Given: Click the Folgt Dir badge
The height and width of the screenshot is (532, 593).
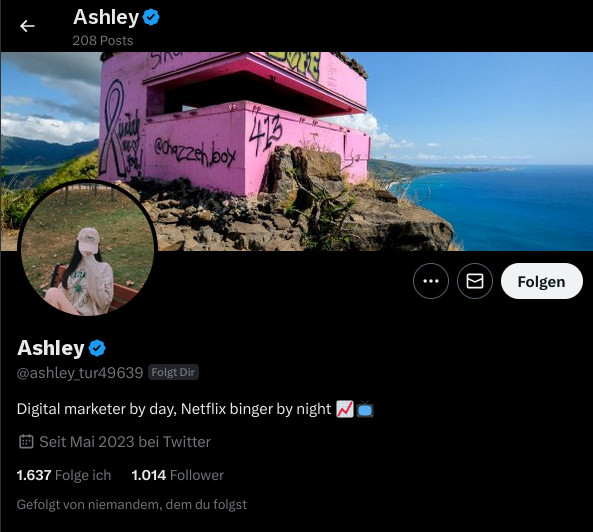Looking at the screenshot, I should pyautogui.click(x=173, y=372).
